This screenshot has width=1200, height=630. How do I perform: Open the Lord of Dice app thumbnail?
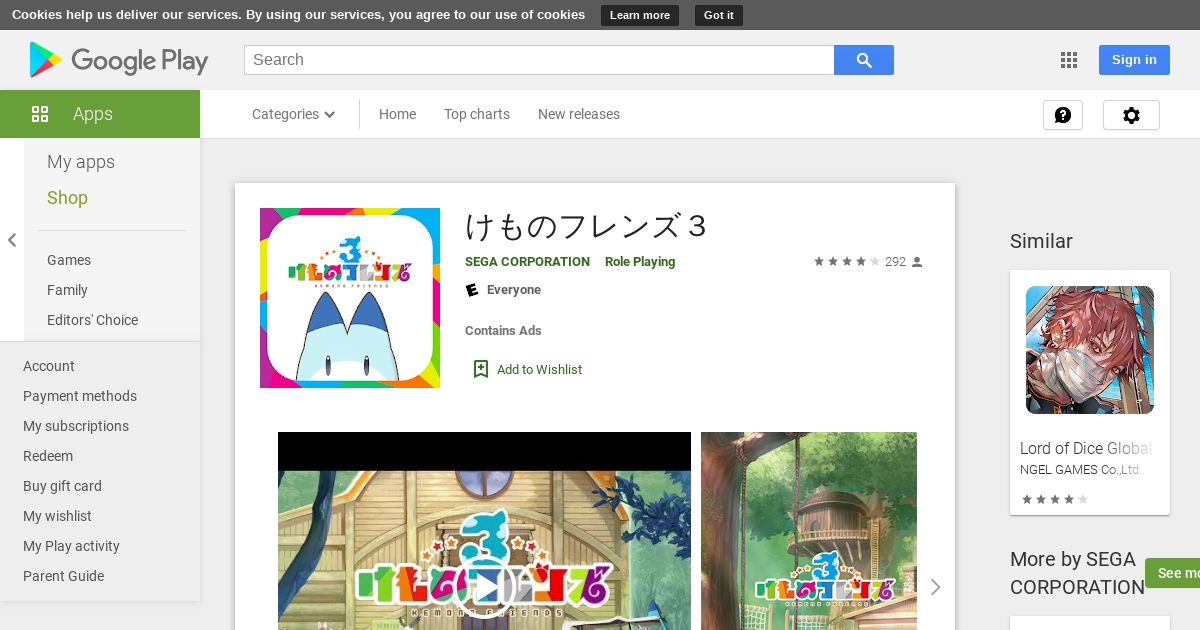1090,350
